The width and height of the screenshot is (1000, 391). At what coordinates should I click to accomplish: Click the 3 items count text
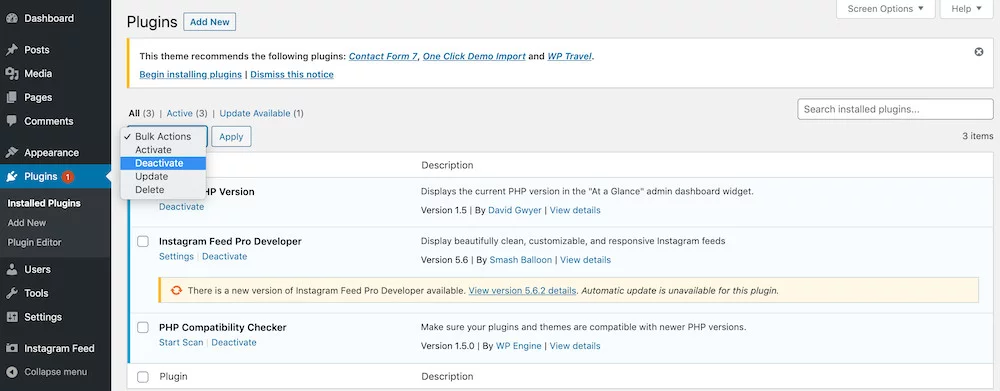[x=978, y=136]
